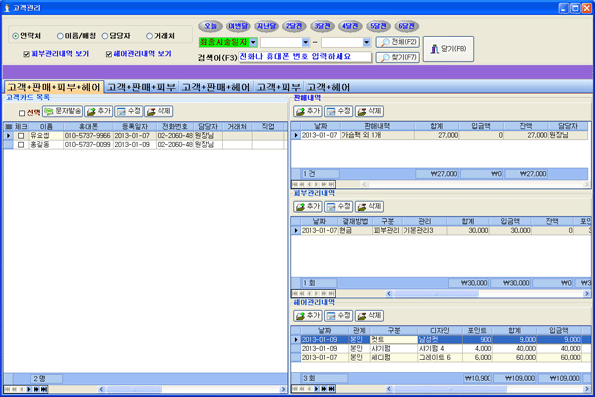Click 삭제 in the 고객카드 목록 toolbar
595x397 pixels.
pos(159,111)
